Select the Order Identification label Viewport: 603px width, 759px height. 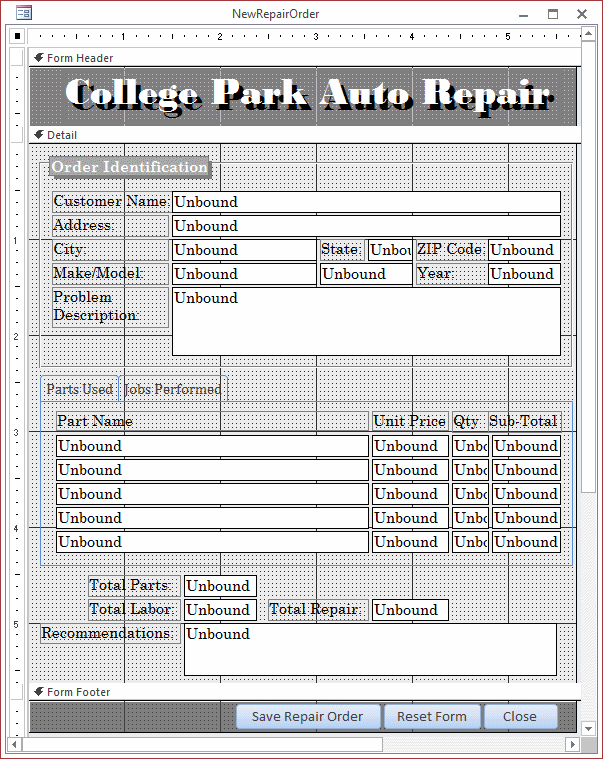click(x=130, y=167)
